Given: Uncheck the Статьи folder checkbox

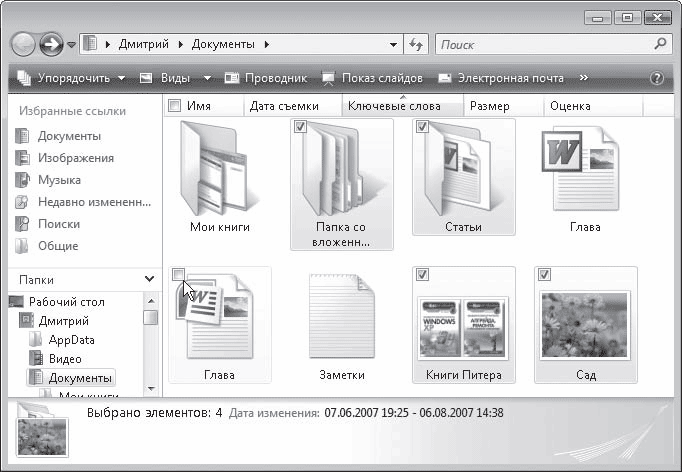Looking at the screenshot, I should [x=422, y=127].
